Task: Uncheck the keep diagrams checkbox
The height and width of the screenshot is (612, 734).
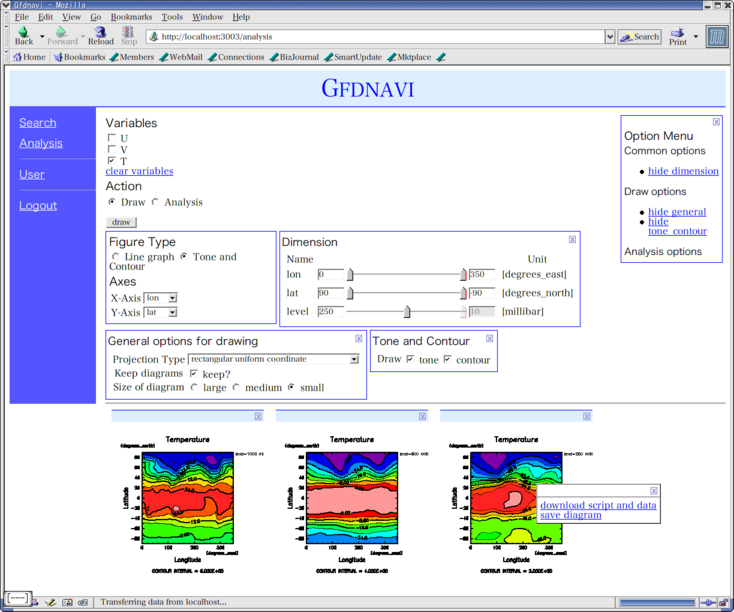Action: point(194,373)
